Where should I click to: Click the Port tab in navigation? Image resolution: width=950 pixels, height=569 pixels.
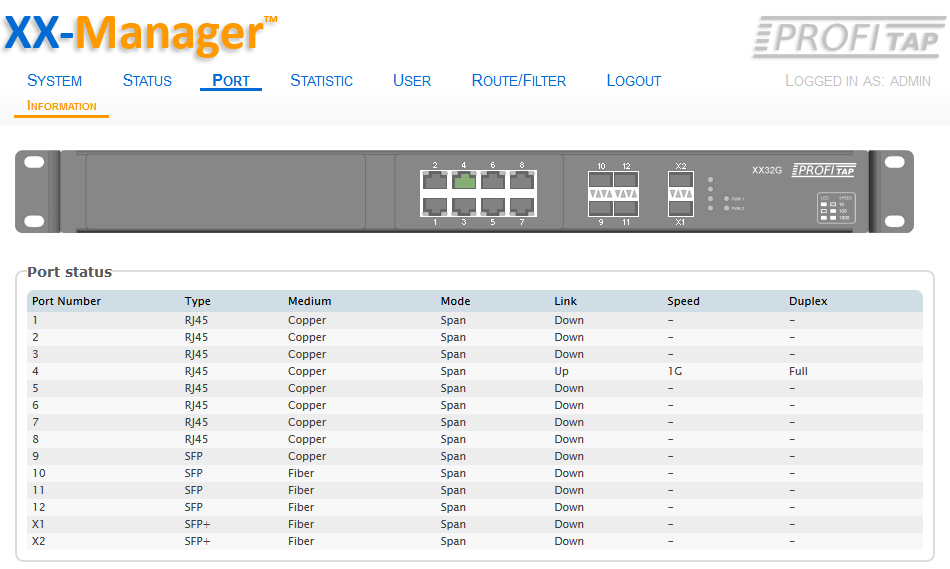pos(231,81)
